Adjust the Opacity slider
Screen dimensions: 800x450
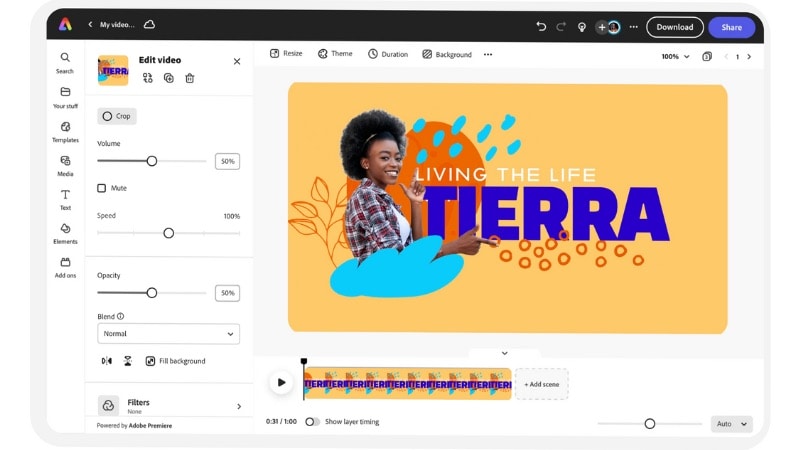(152, 292)
